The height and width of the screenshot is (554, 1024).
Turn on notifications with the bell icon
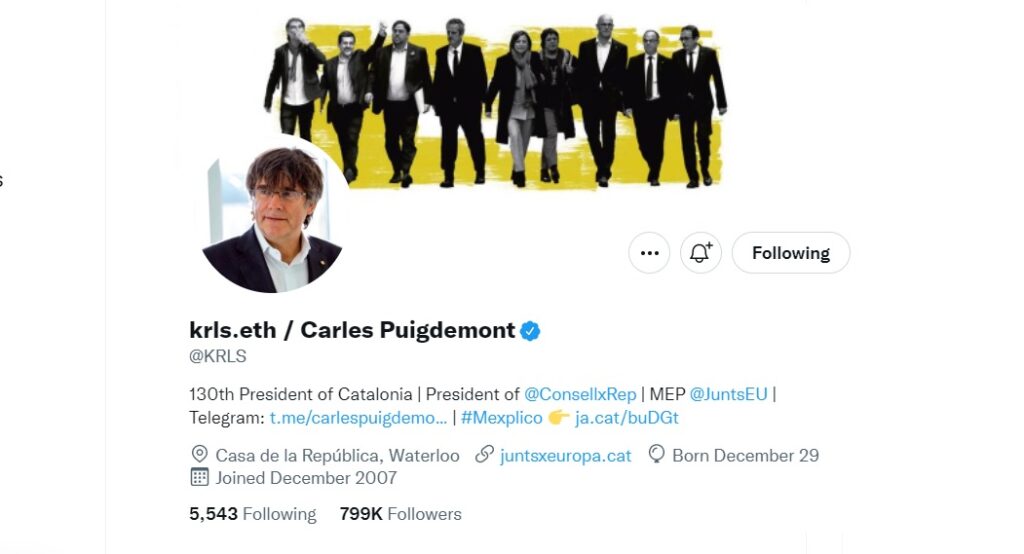point(701,253)
